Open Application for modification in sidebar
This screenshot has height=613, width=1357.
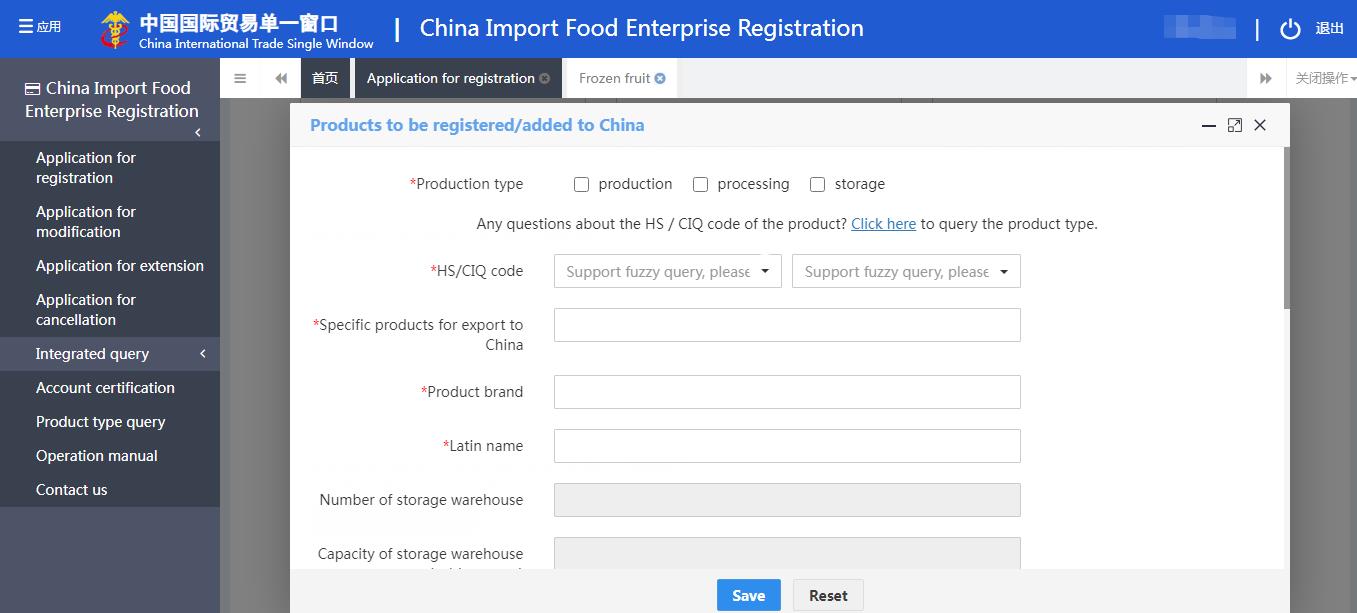tap(86, 222)
